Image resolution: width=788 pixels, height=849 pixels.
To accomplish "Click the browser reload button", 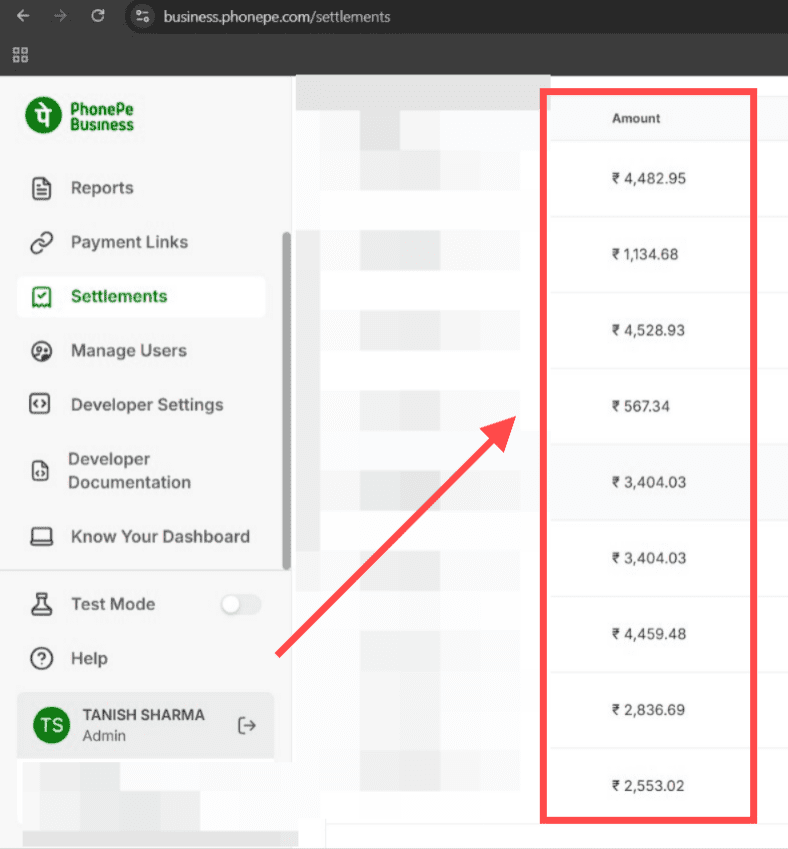I will pos(97,16).
